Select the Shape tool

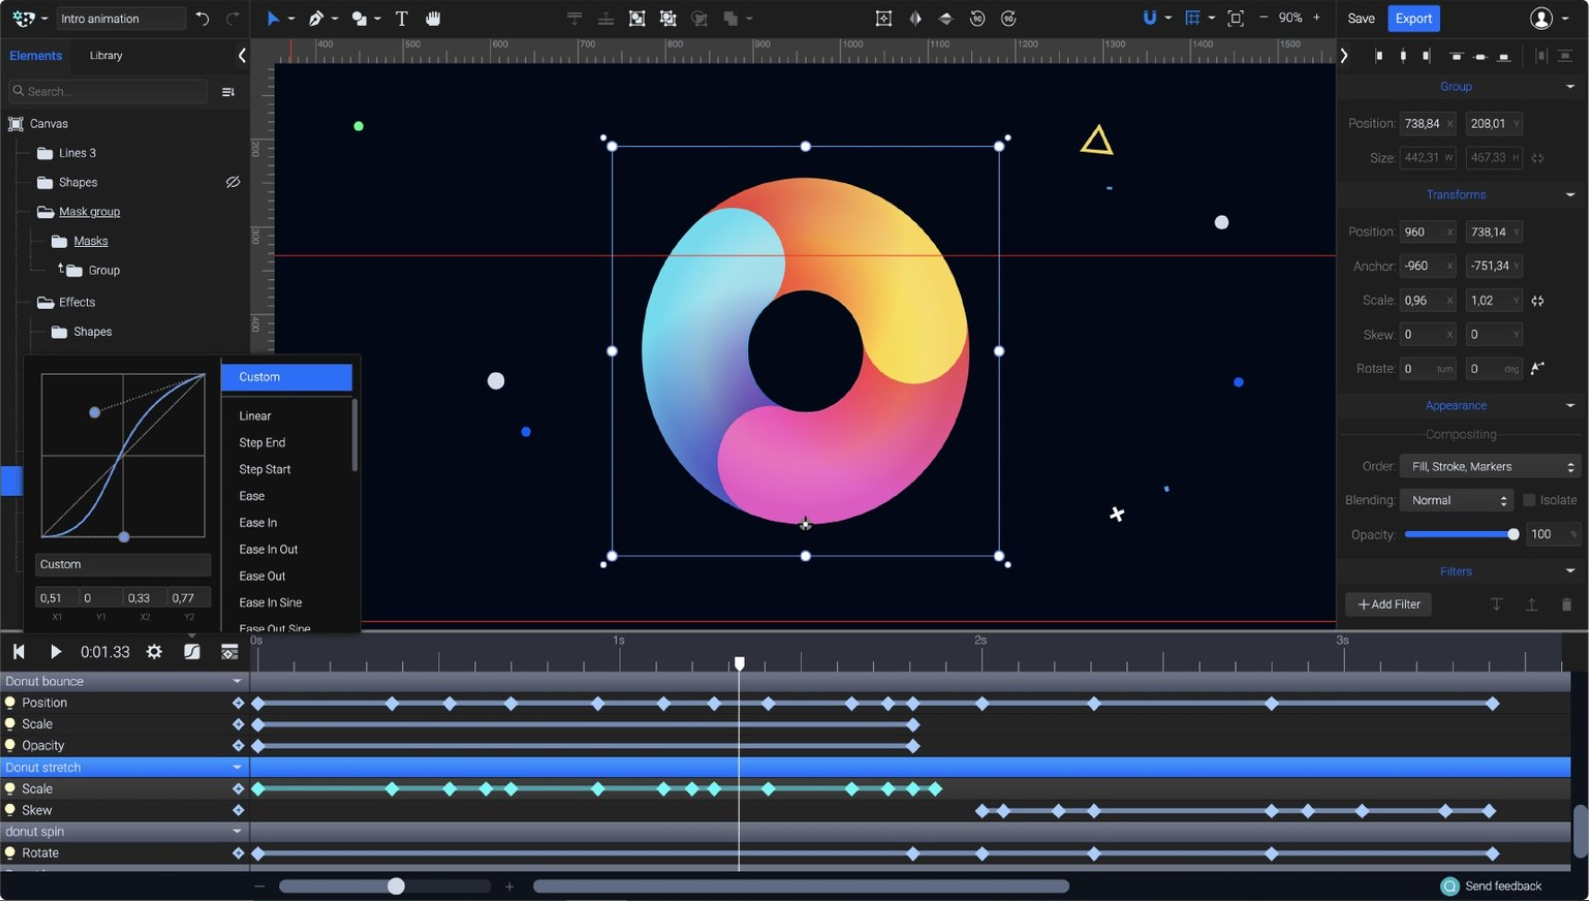(x=359, y=18)
